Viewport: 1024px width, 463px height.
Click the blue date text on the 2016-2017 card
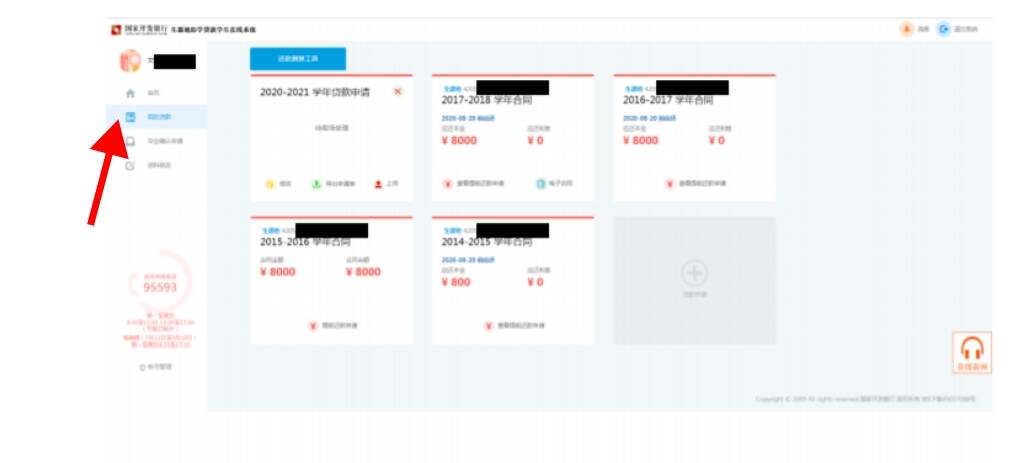[649, 119]
